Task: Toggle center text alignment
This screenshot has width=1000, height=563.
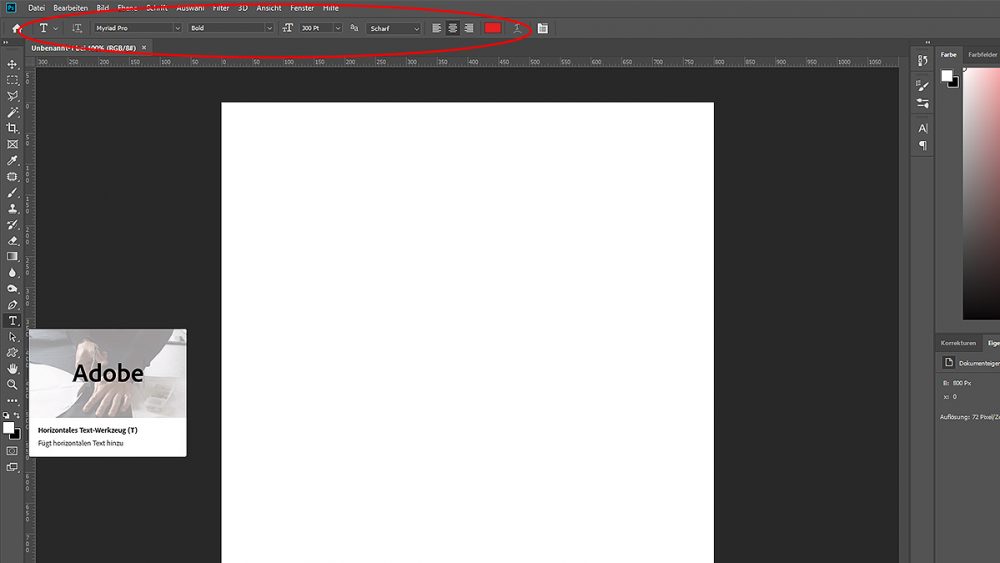Action: point(453,28)
